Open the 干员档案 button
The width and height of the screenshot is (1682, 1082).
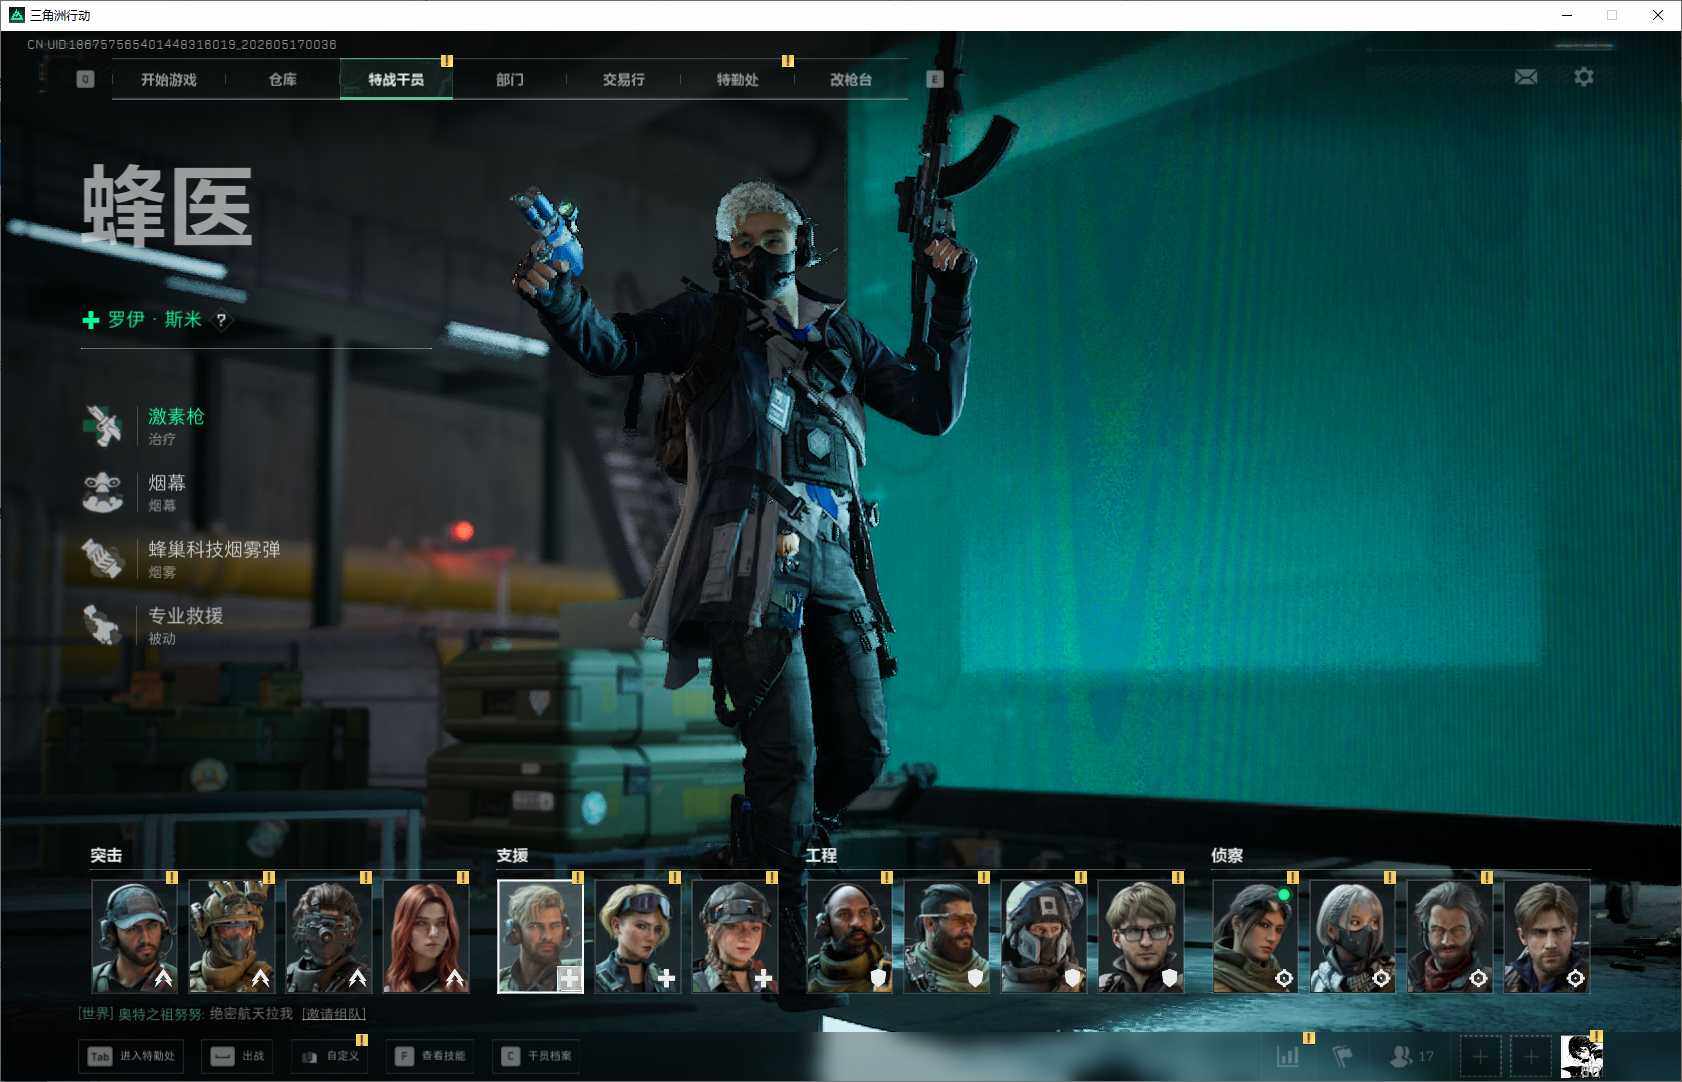tap(537, 1056)
